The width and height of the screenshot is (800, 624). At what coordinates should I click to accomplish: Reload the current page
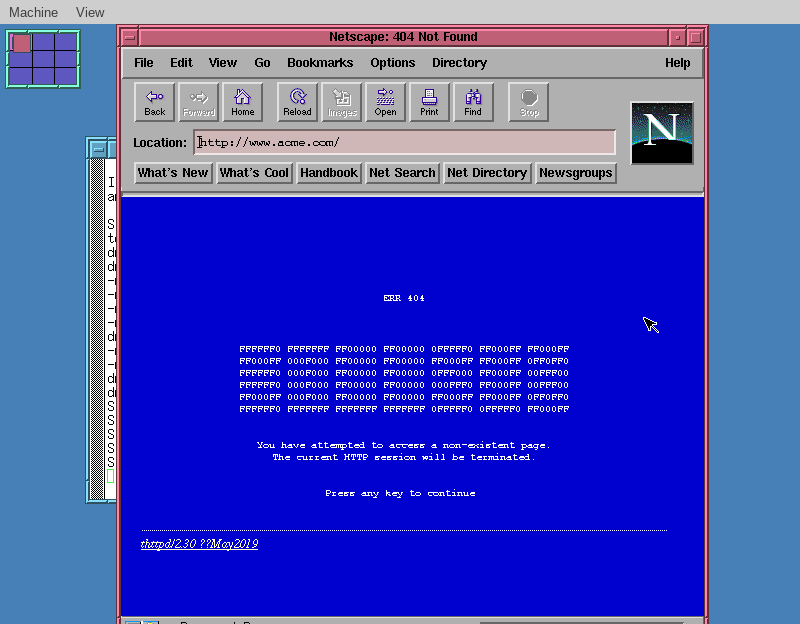point(297,102)
